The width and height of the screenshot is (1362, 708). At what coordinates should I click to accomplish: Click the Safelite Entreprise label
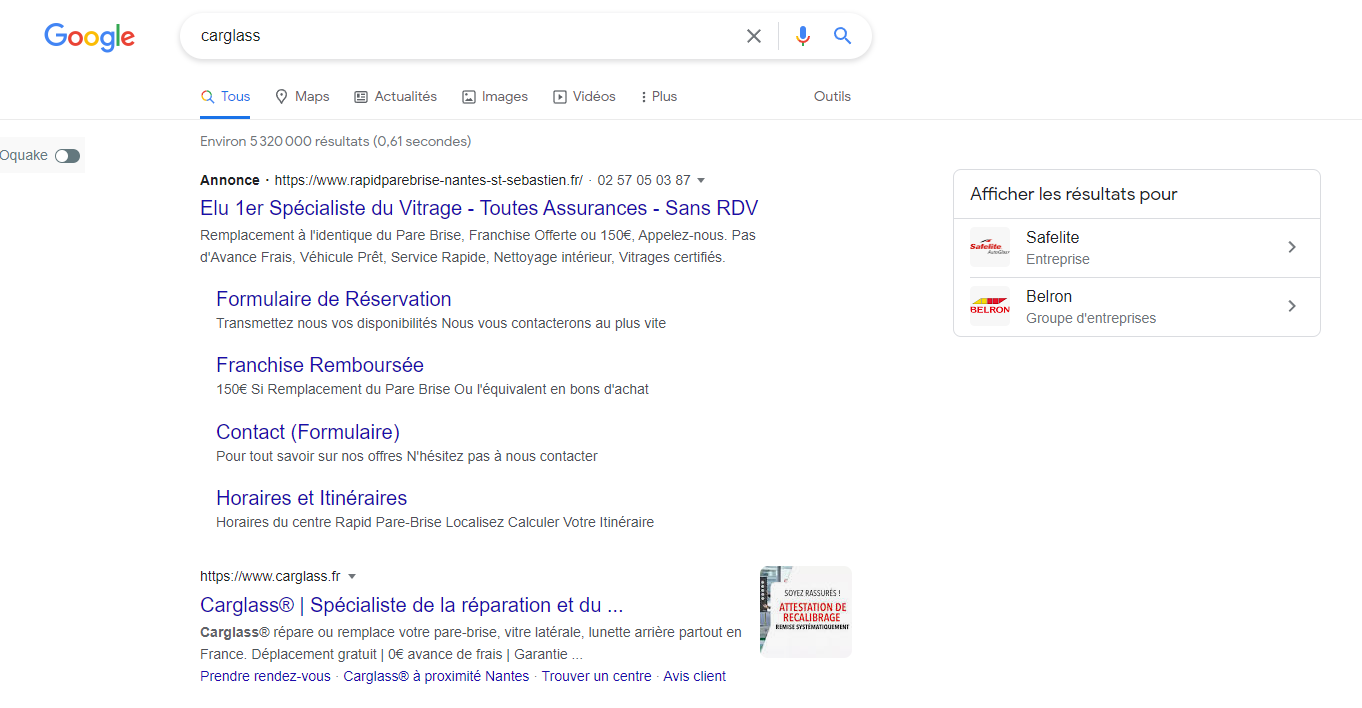coord(1058,259)
